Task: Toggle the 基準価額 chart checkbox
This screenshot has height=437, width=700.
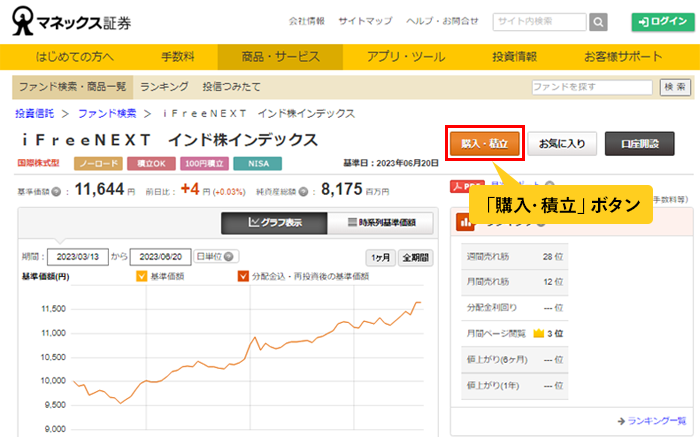Action: [142, 276]
